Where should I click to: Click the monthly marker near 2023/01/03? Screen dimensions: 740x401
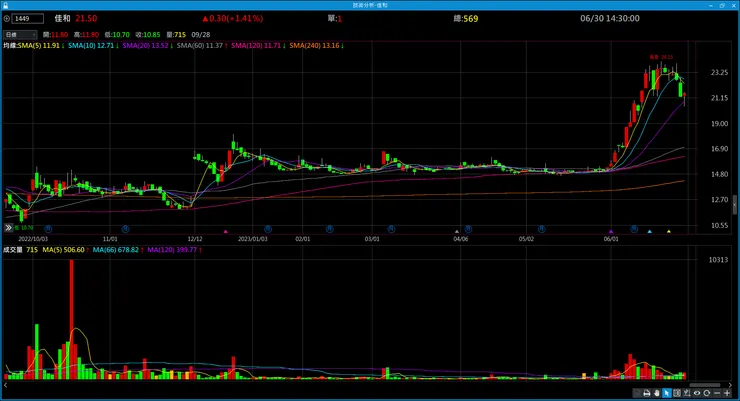pos(268,229)
